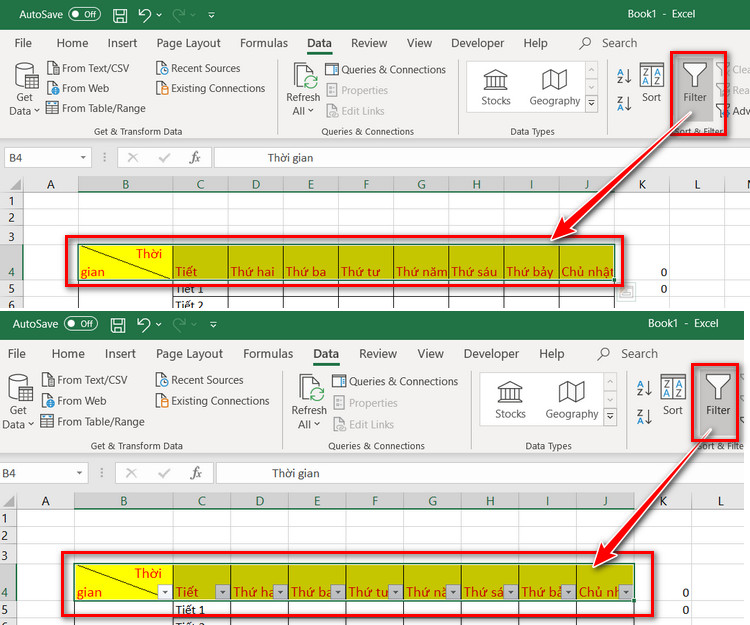Click the Undo arrow in the lower title bar
Viewport: 750px width, 625px height.
[143, 325]
